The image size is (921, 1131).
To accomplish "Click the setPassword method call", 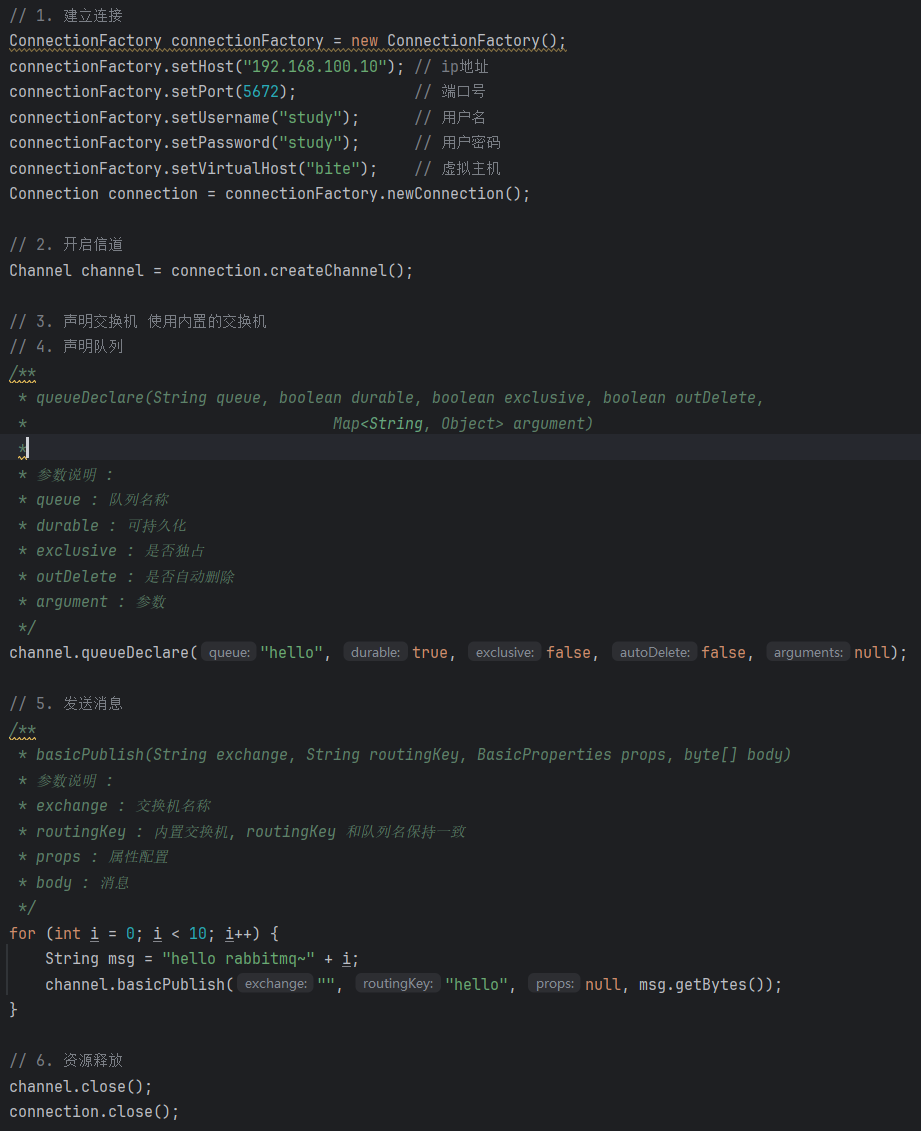I will pos(220,143).
